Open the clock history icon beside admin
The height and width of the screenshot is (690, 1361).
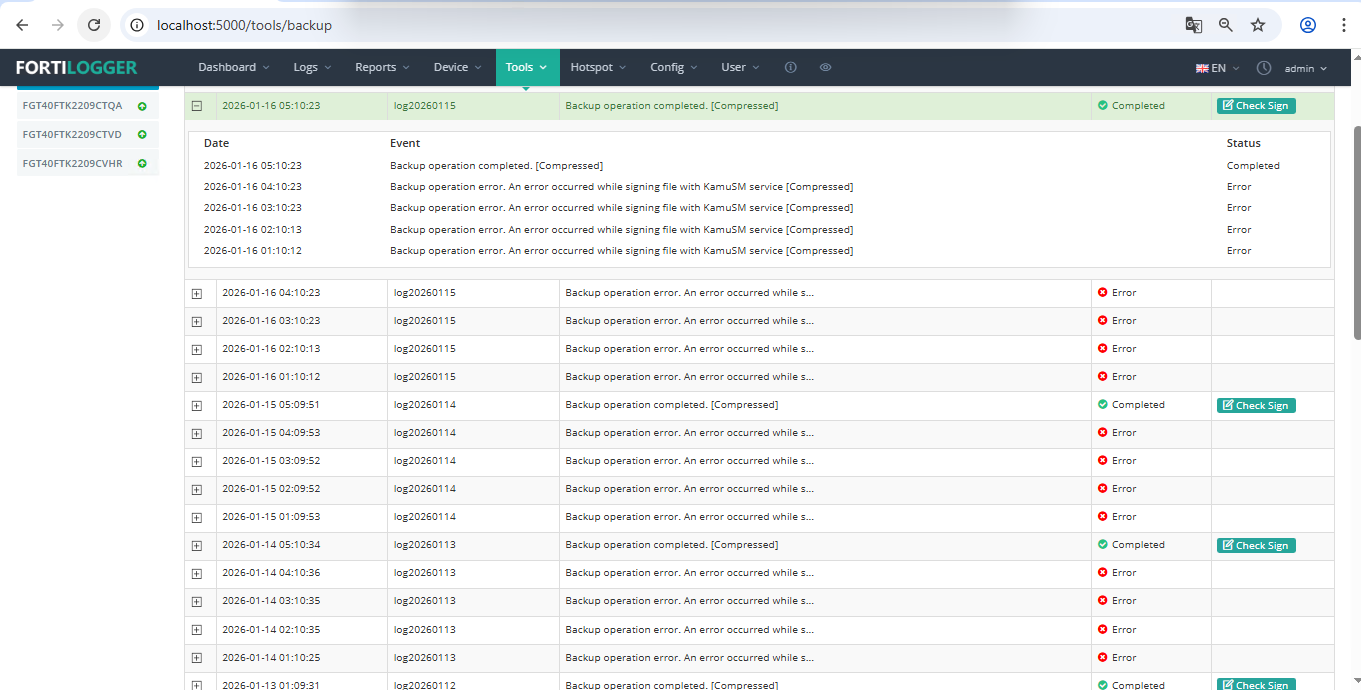pos(1264,68)
